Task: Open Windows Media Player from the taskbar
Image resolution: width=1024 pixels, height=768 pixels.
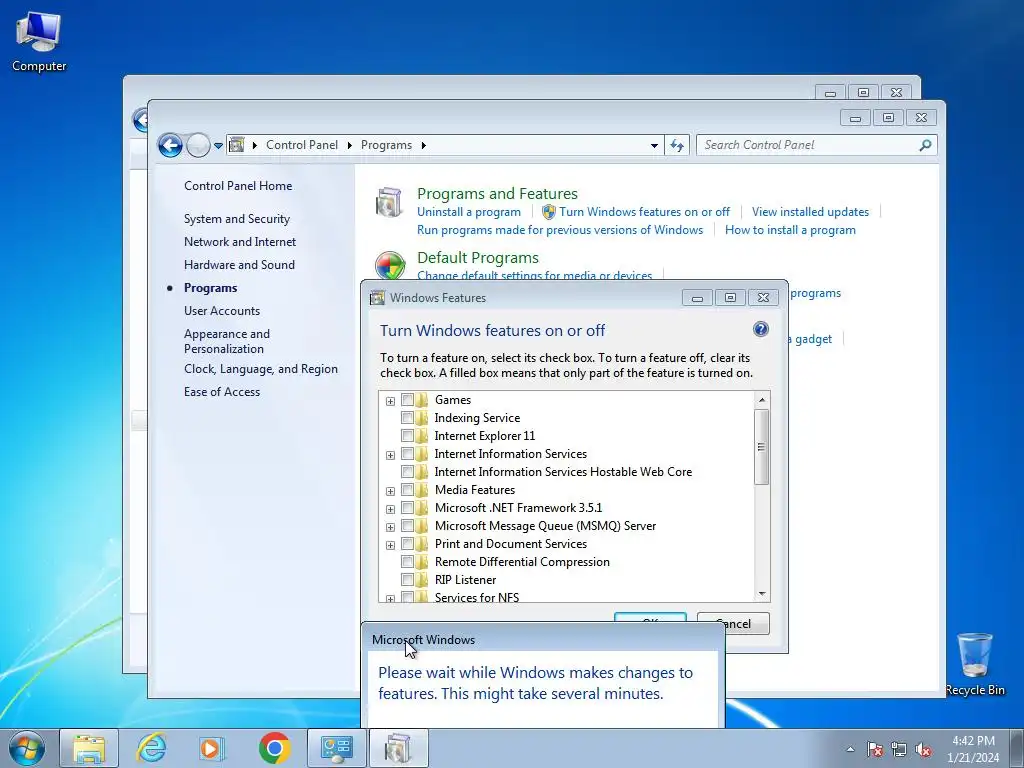Action: [x=212, y=748]
